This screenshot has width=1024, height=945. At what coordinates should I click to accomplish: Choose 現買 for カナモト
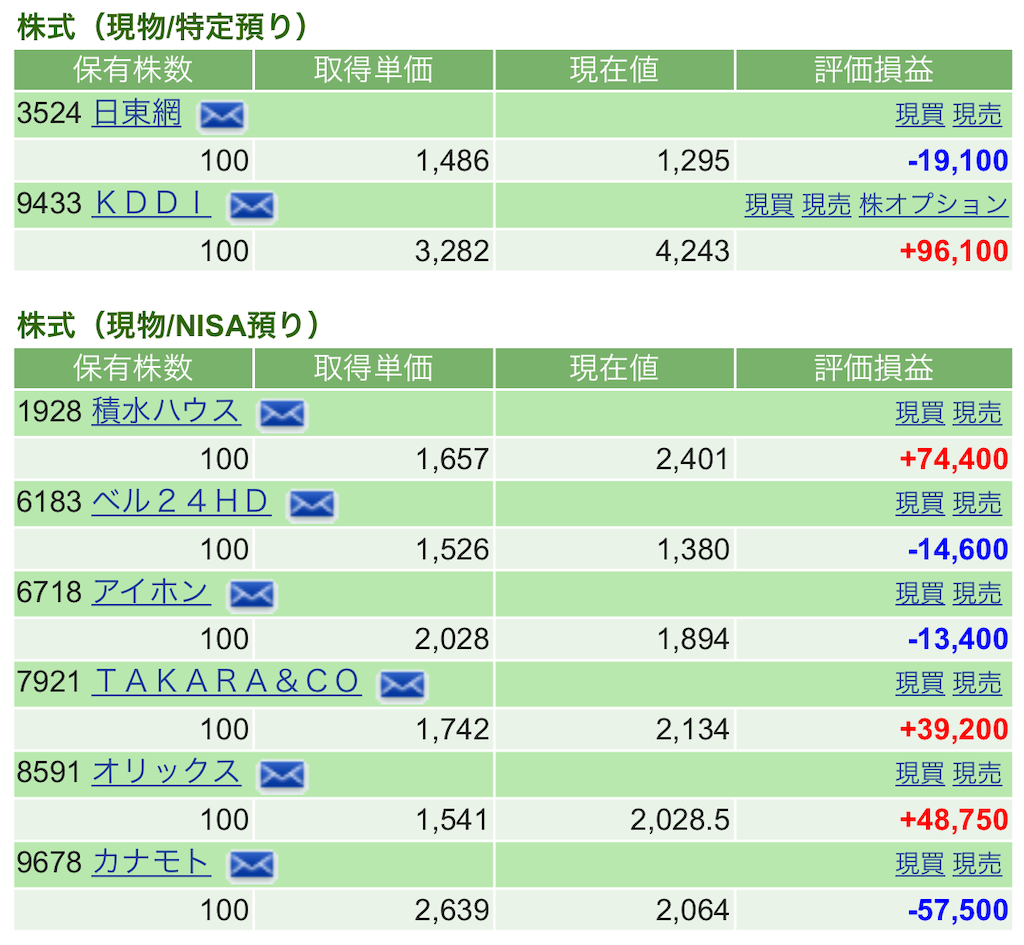920,864
